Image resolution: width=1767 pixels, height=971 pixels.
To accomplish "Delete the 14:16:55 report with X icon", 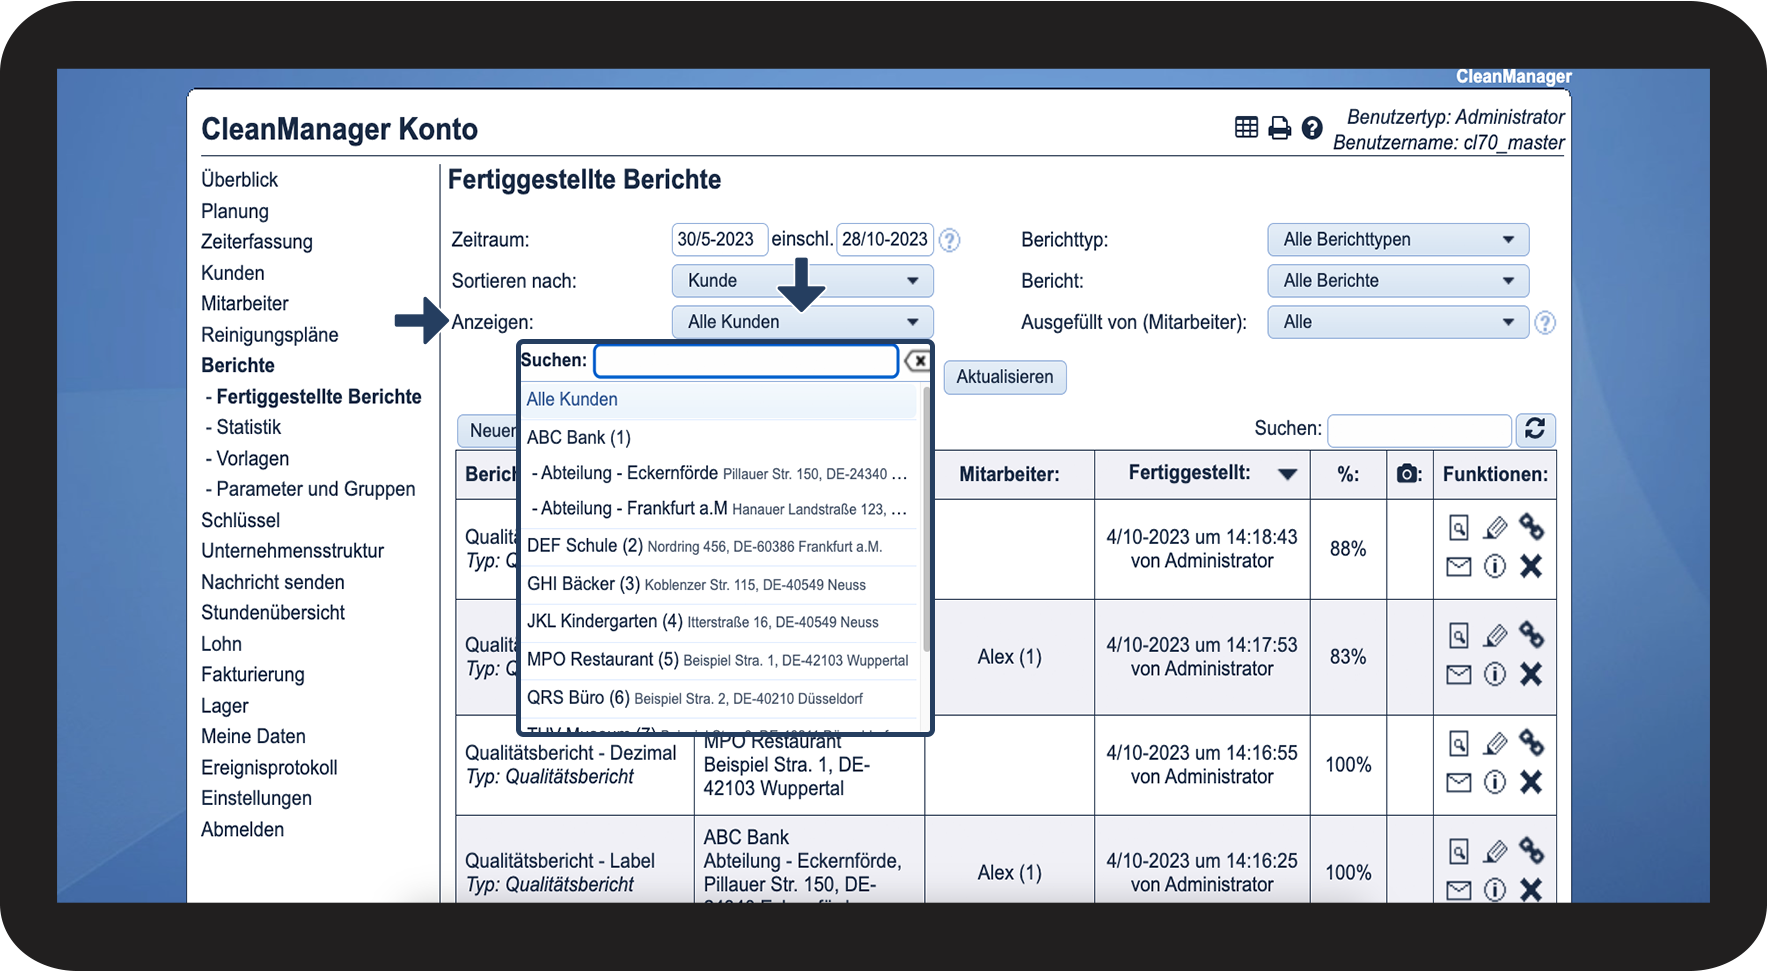I will click(1531, 783).
